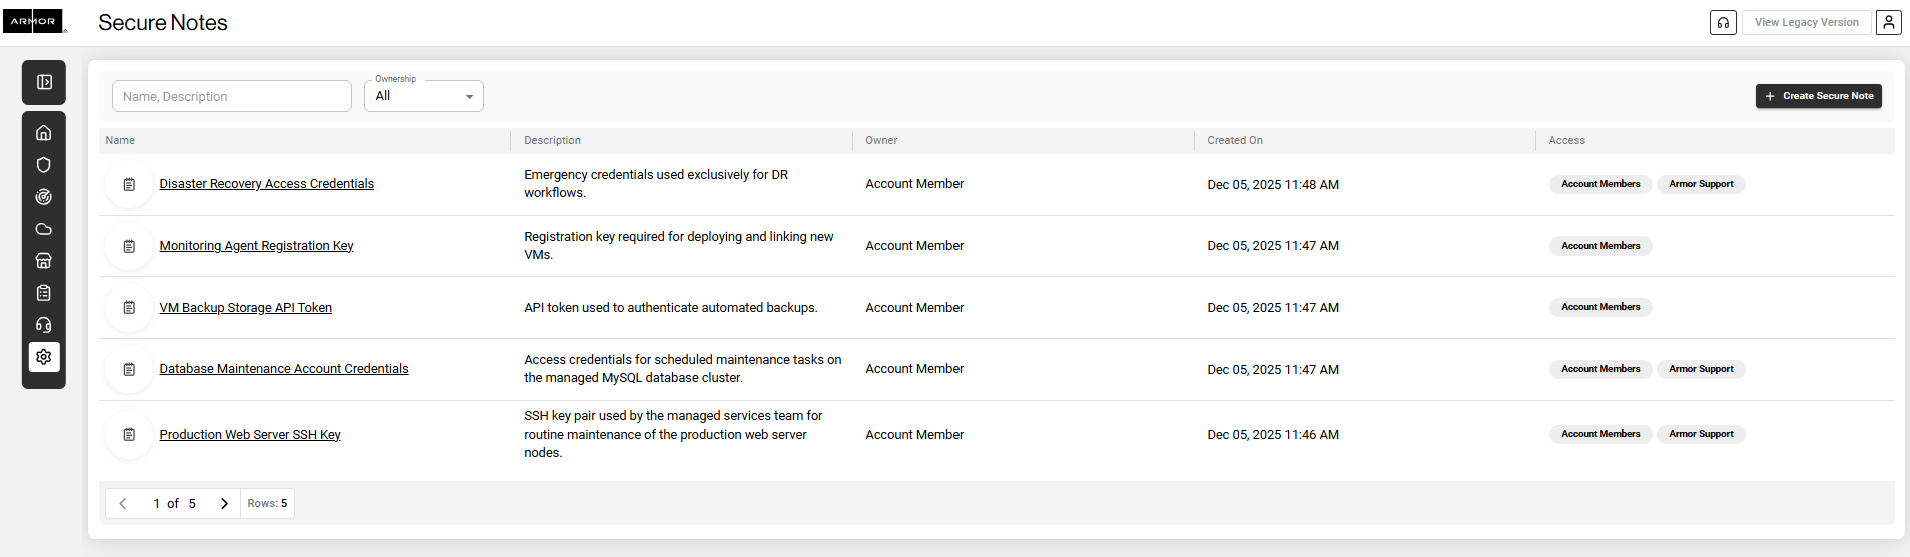Toggle the sidebar collapse panel icon
This screenshot has width=1910, height=557.
coord(44,82)
